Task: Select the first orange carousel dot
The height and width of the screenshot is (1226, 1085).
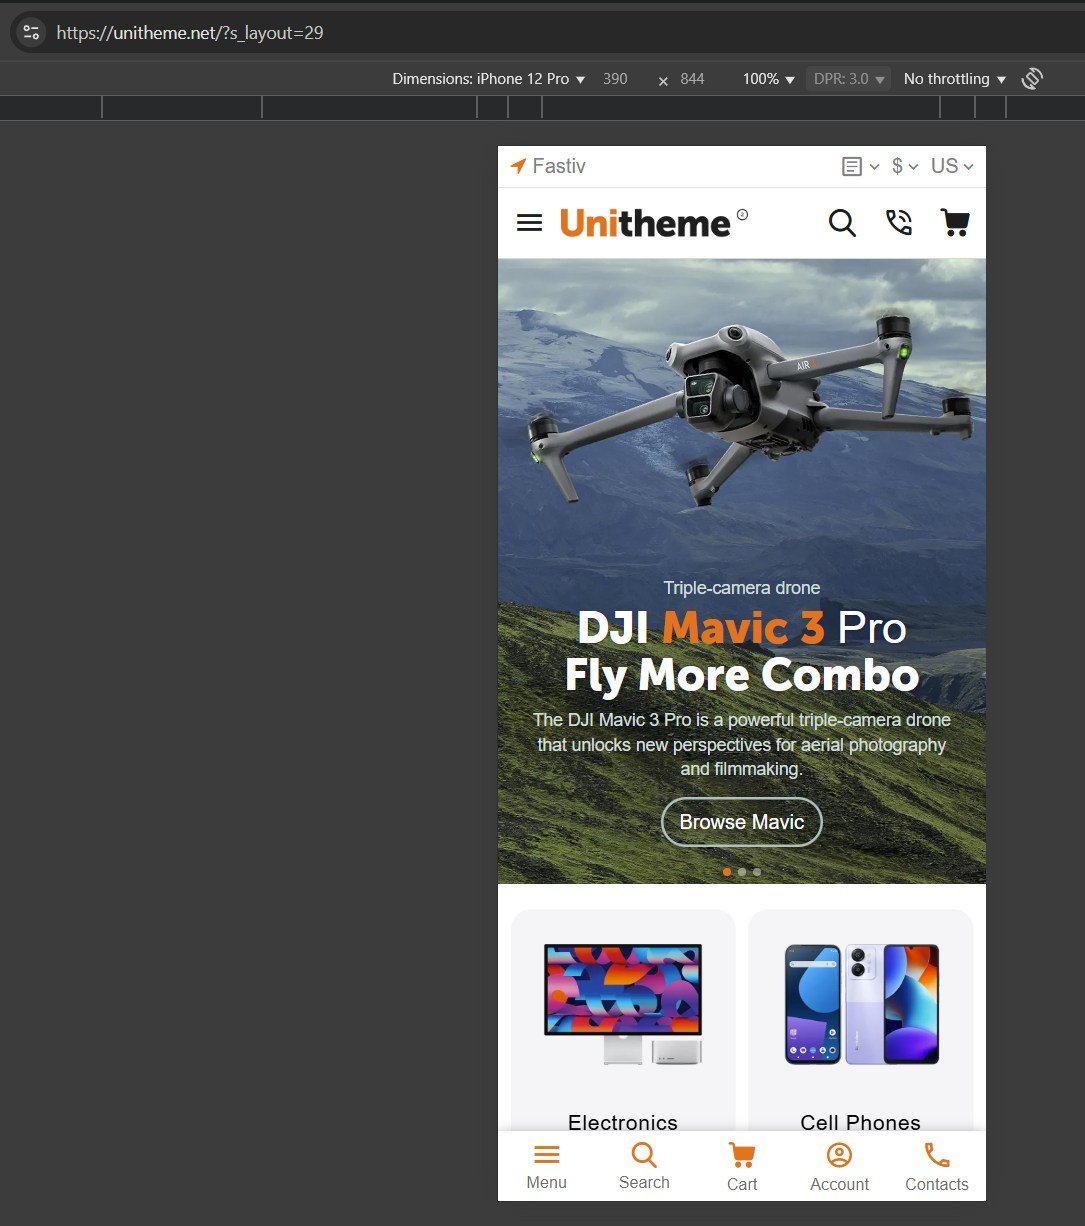Action: click(x=727, y=872)
